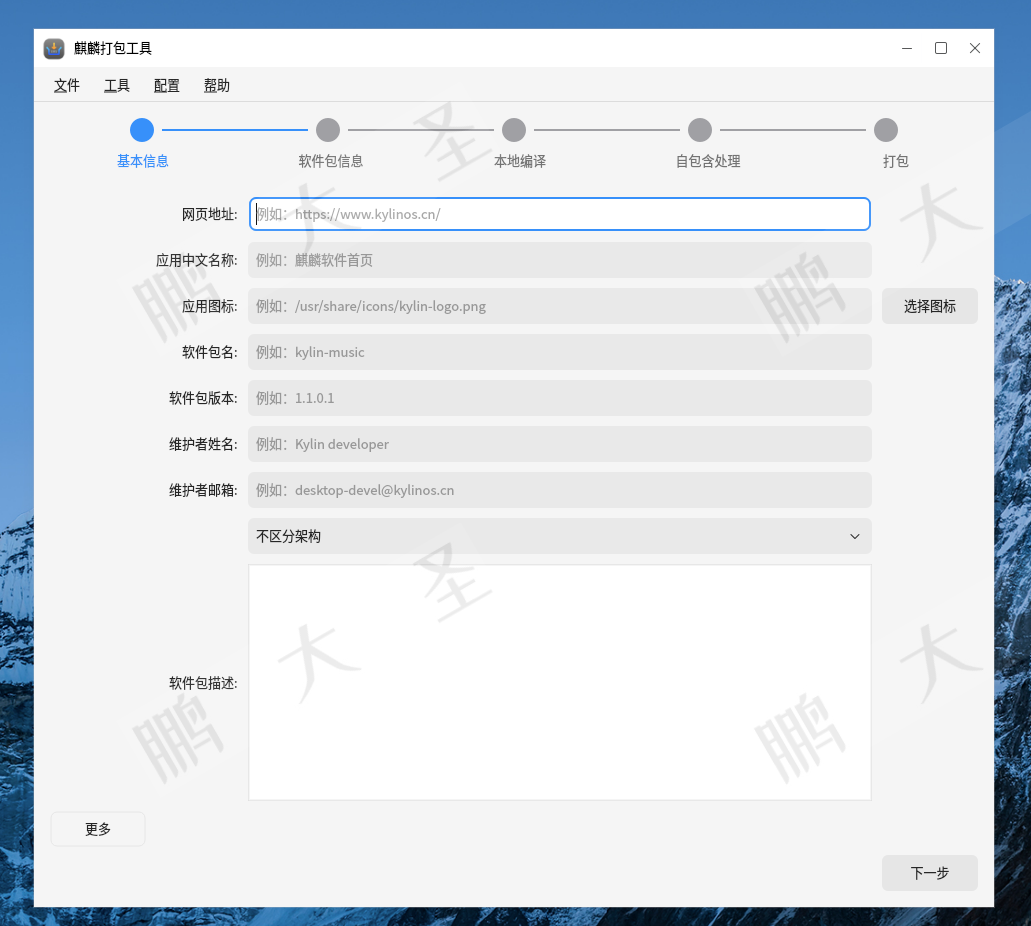Click into the 软件包描述 text area
The width and height of the screenshot is (1031, 926).
pyautogui.click(x=559, y=682)
